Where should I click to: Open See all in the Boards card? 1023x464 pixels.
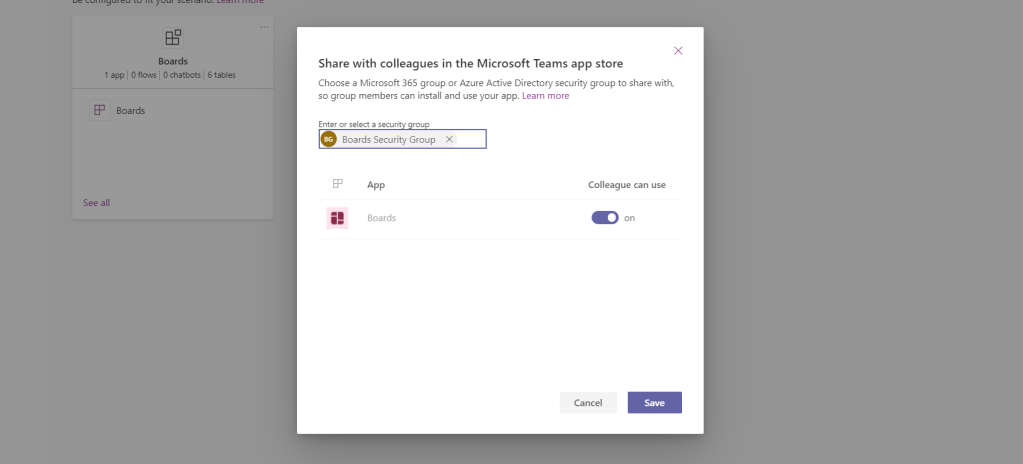[x=96, y=203]
